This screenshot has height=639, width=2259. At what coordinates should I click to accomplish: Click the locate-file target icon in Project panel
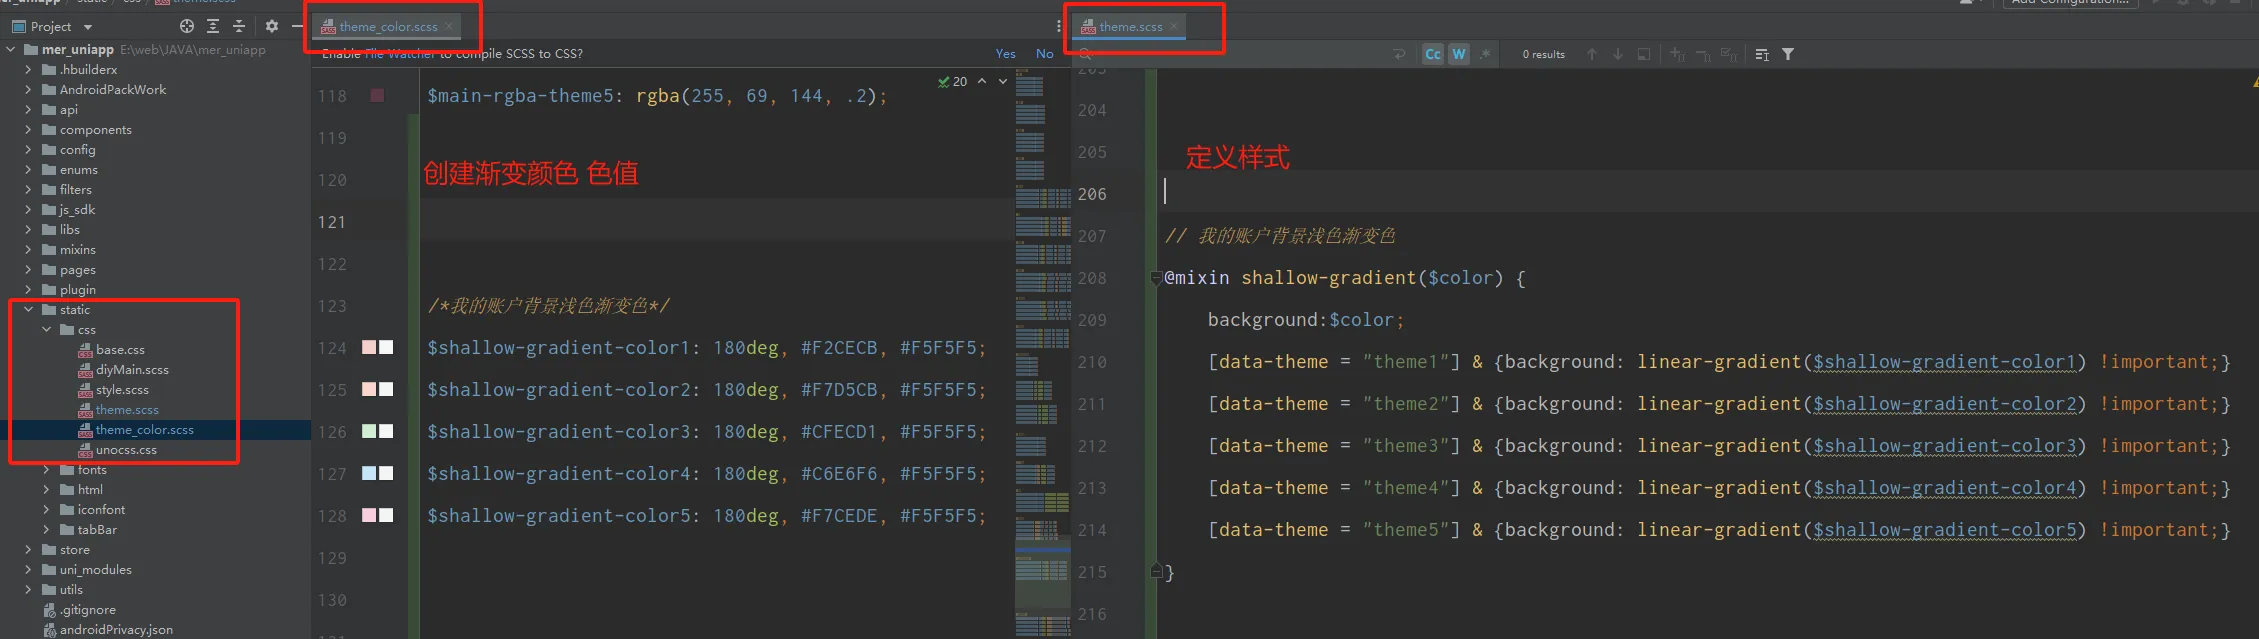coord(186,26)
